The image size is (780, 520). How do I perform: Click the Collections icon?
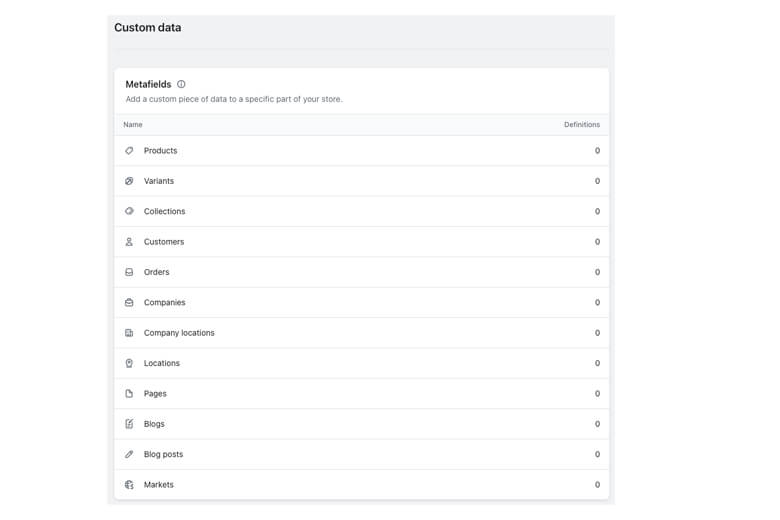(129, 211)
